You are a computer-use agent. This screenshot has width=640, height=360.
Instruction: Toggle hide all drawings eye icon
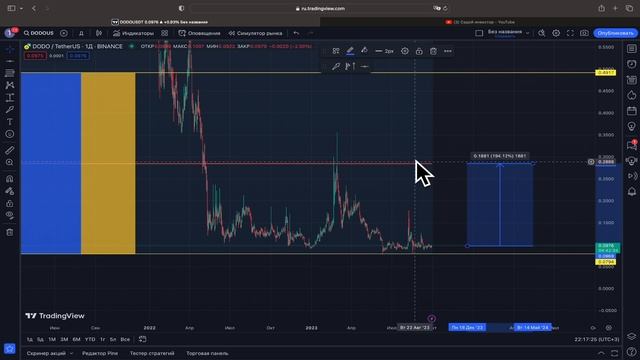coord(10,216)
